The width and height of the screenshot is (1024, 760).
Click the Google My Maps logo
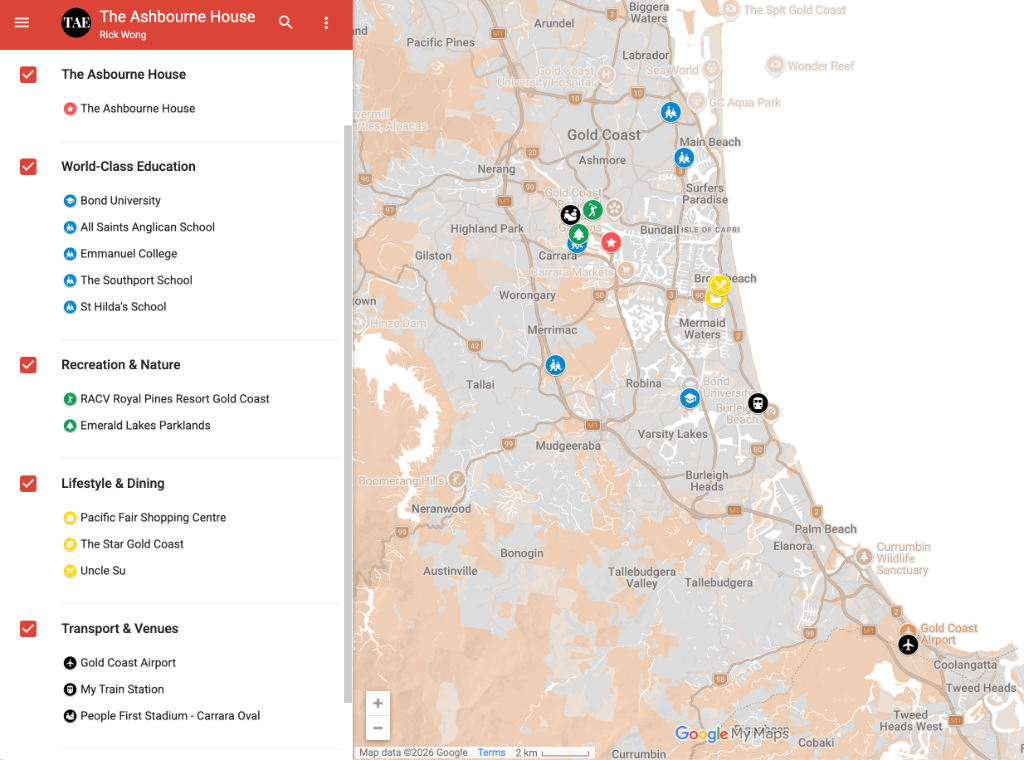[x=732, y=733]
